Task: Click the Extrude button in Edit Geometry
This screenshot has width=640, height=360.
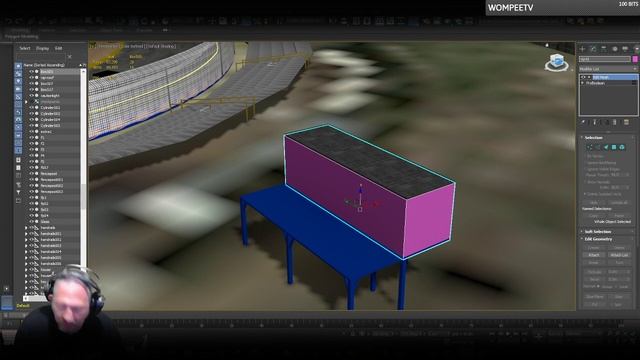Action: click(594, 271)
